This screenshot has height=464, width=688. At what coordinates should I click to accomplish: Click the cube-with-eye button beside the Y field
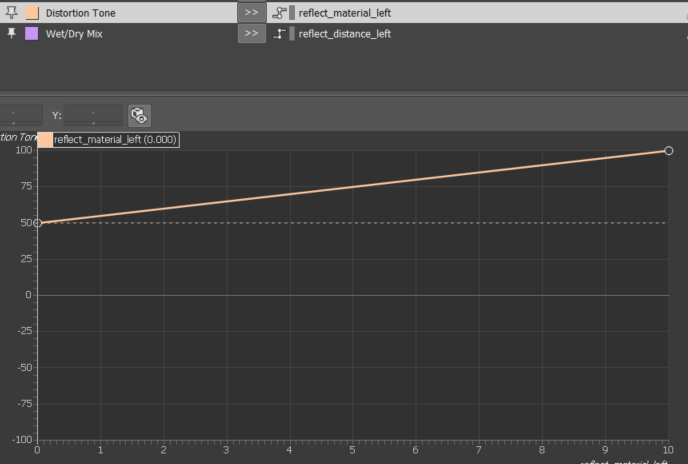140,115
